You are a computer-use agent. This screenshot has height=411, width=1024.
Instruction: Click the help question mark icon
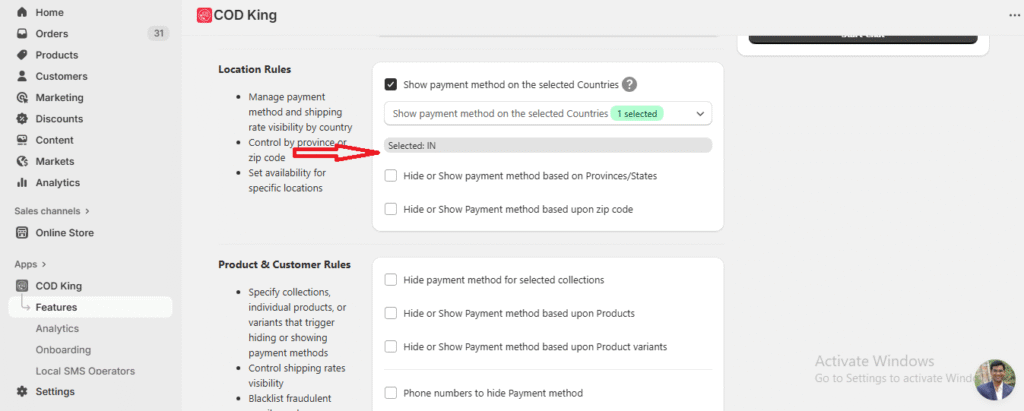(x=629, y=85)
